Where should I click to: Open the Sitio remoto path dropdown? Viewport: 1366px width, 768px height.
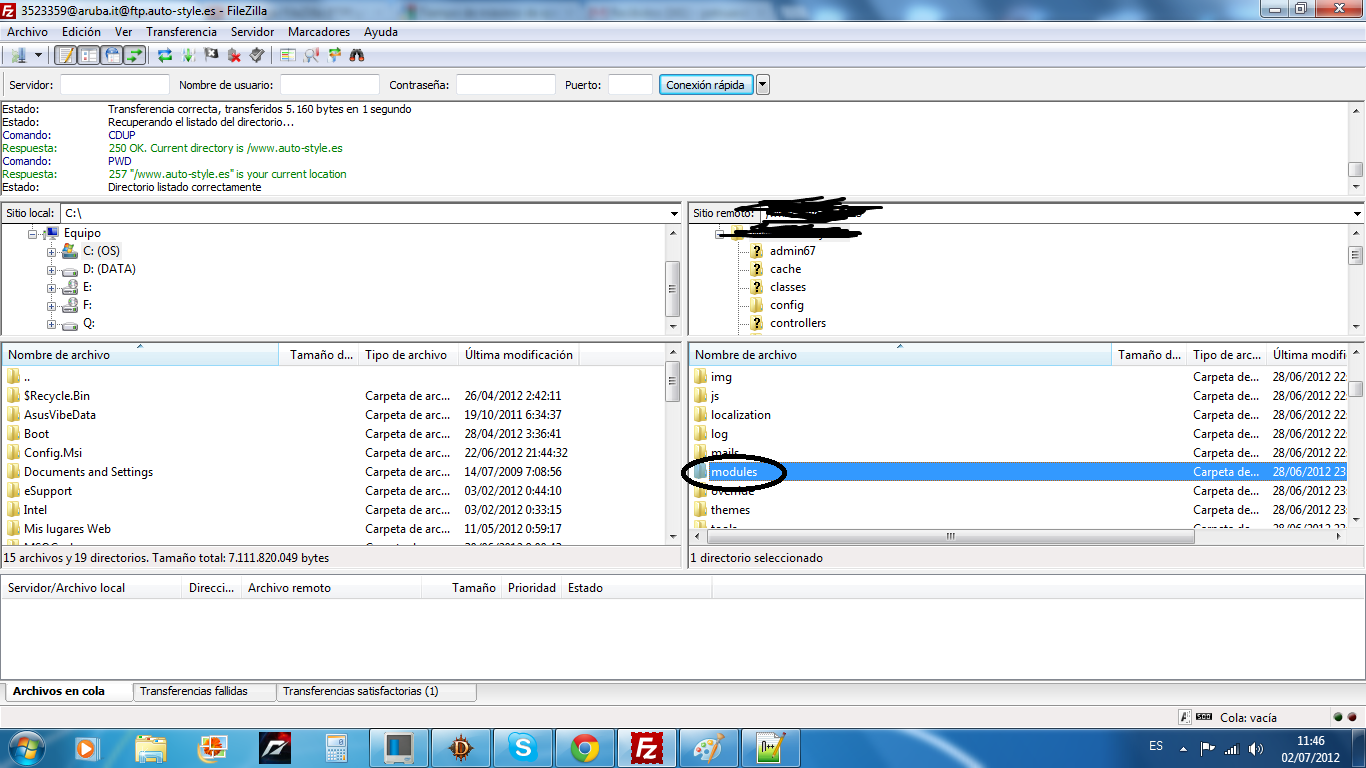[x=1357, y=214]
